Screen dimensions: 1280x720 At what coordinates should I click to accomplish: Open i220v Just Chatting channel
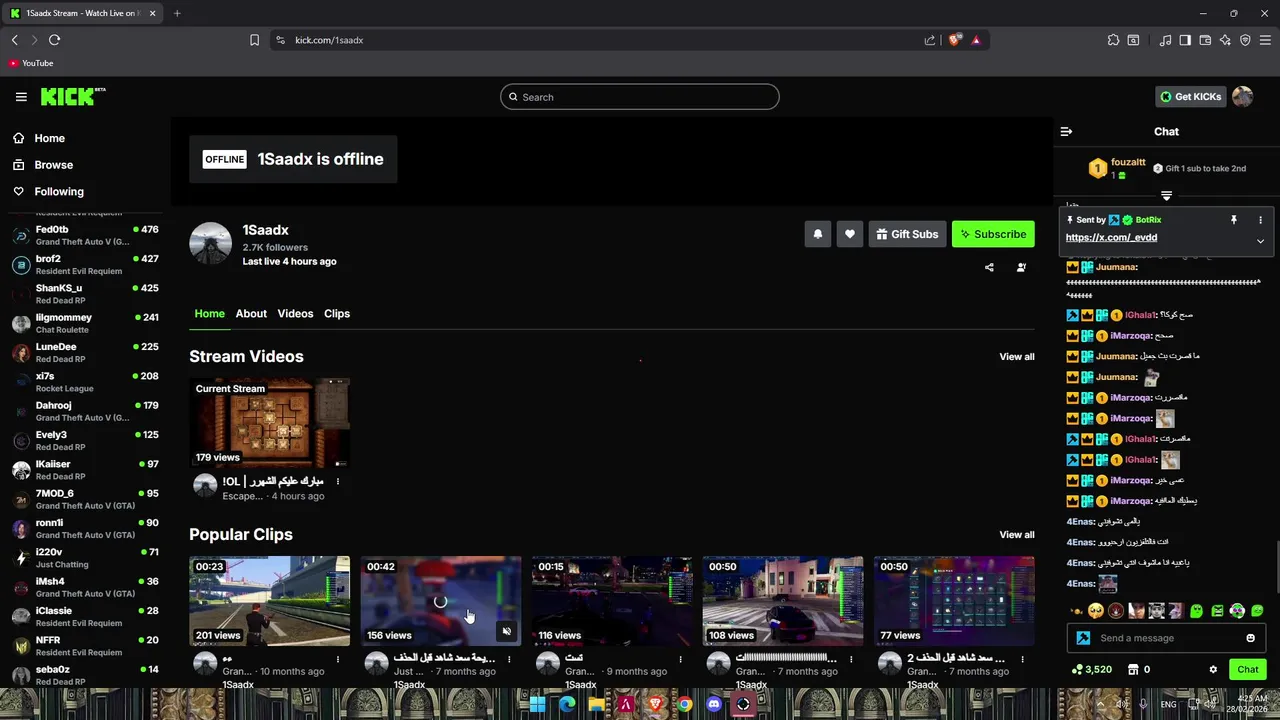[85, 558]
